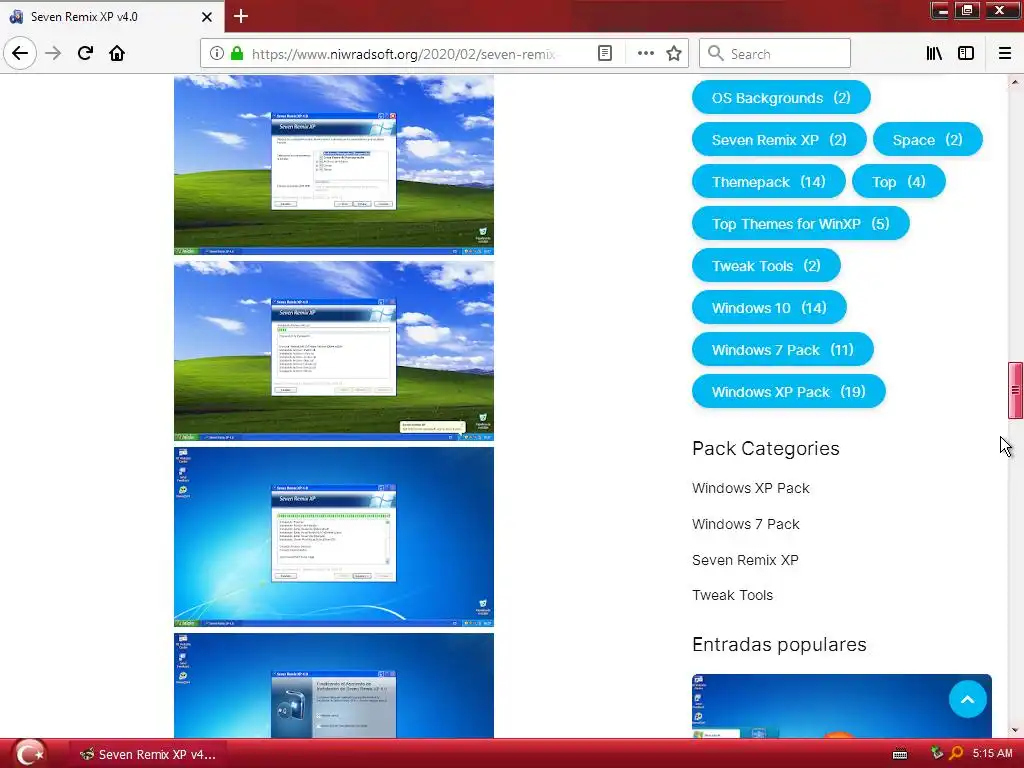Open the OS Backgrounds (2) tag

coord(781,98)
